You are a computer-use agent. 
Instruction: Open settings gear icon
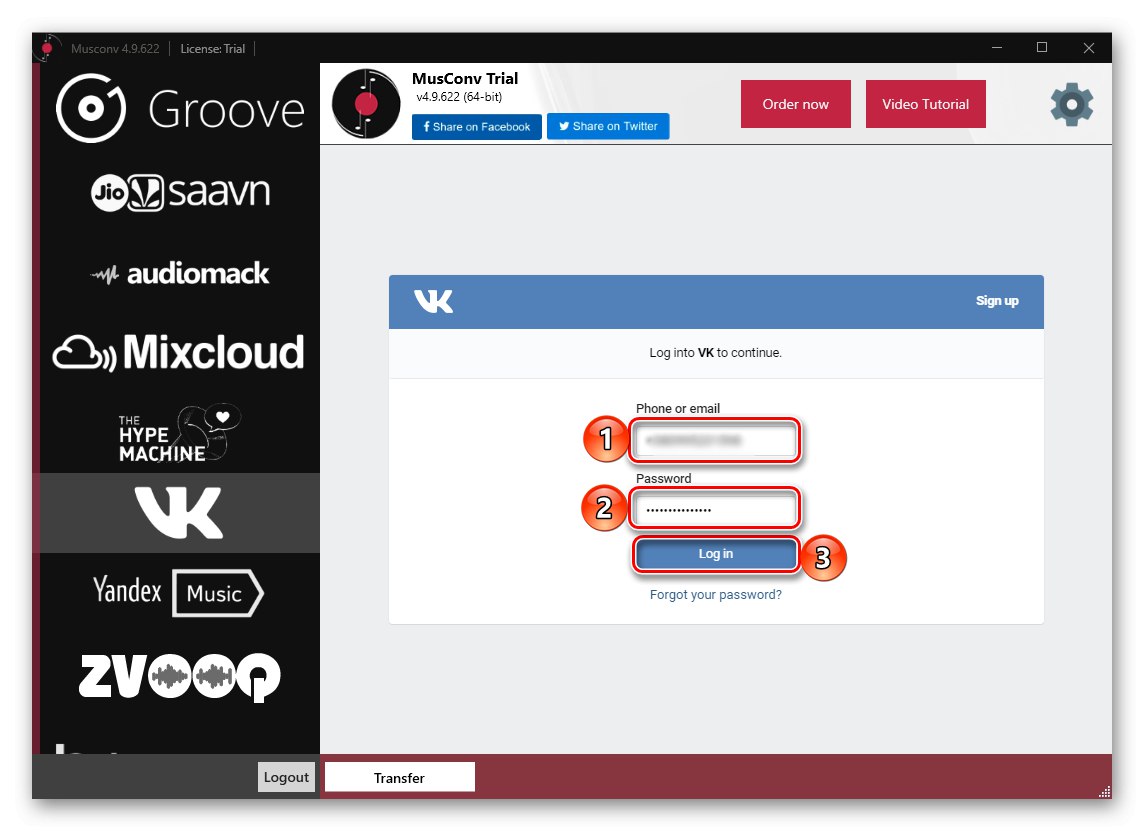point(1071,104)
